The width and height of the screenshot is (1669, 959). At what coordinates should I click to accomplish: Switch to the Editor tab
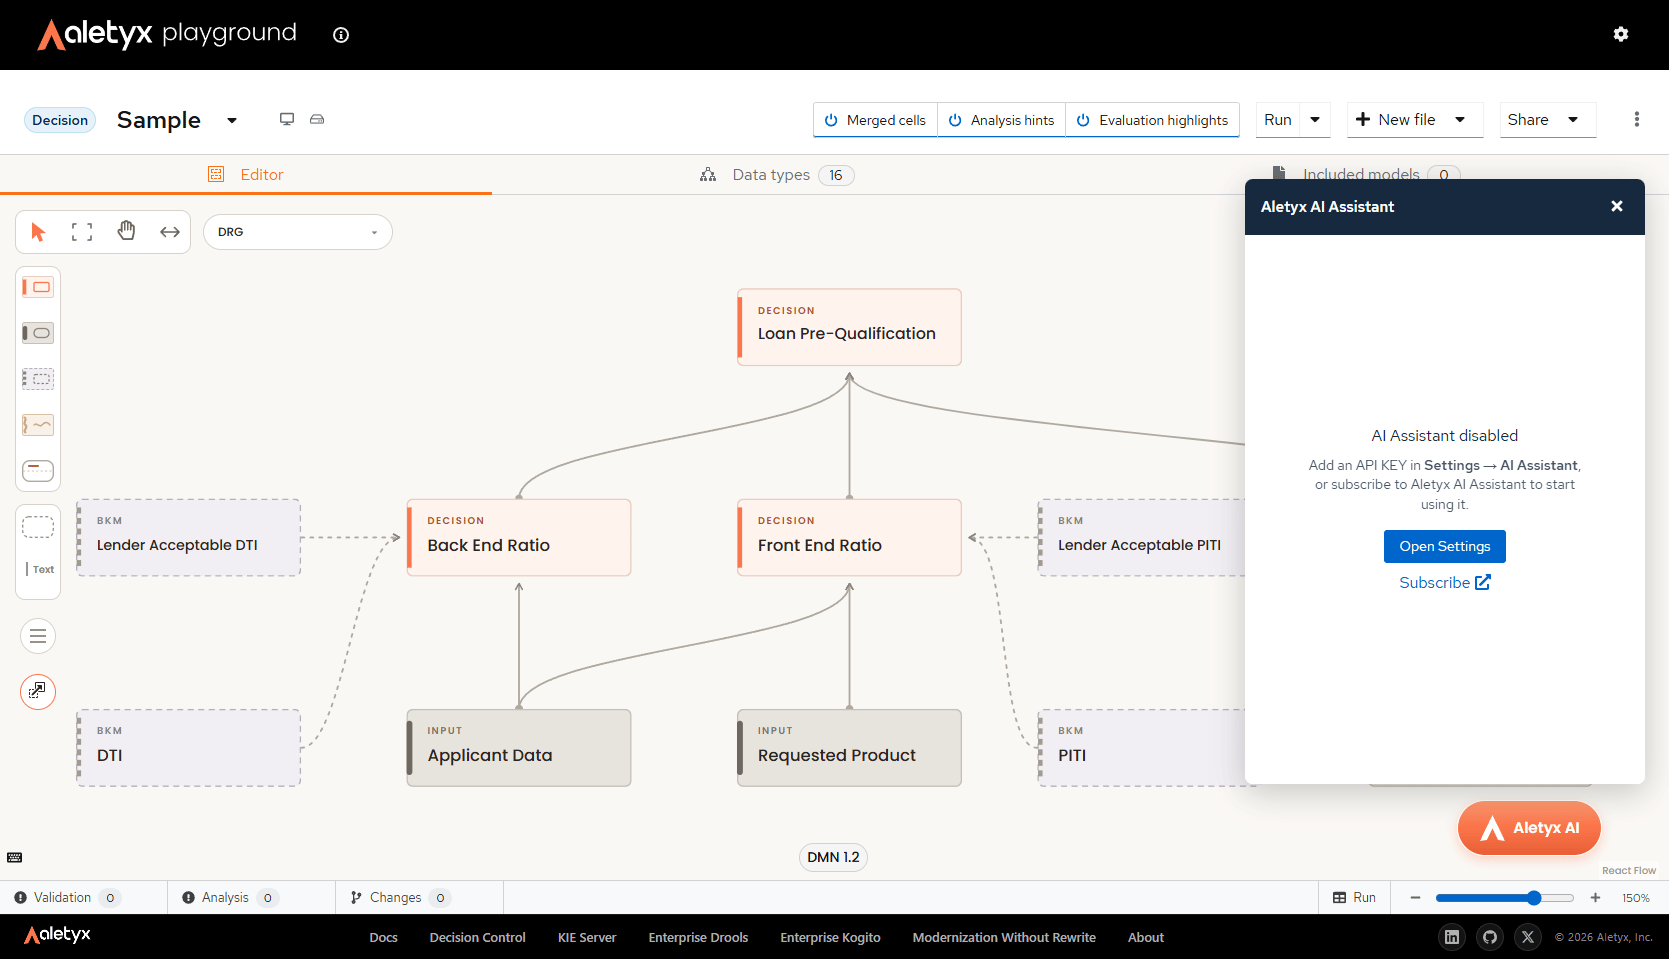point(246,175)
